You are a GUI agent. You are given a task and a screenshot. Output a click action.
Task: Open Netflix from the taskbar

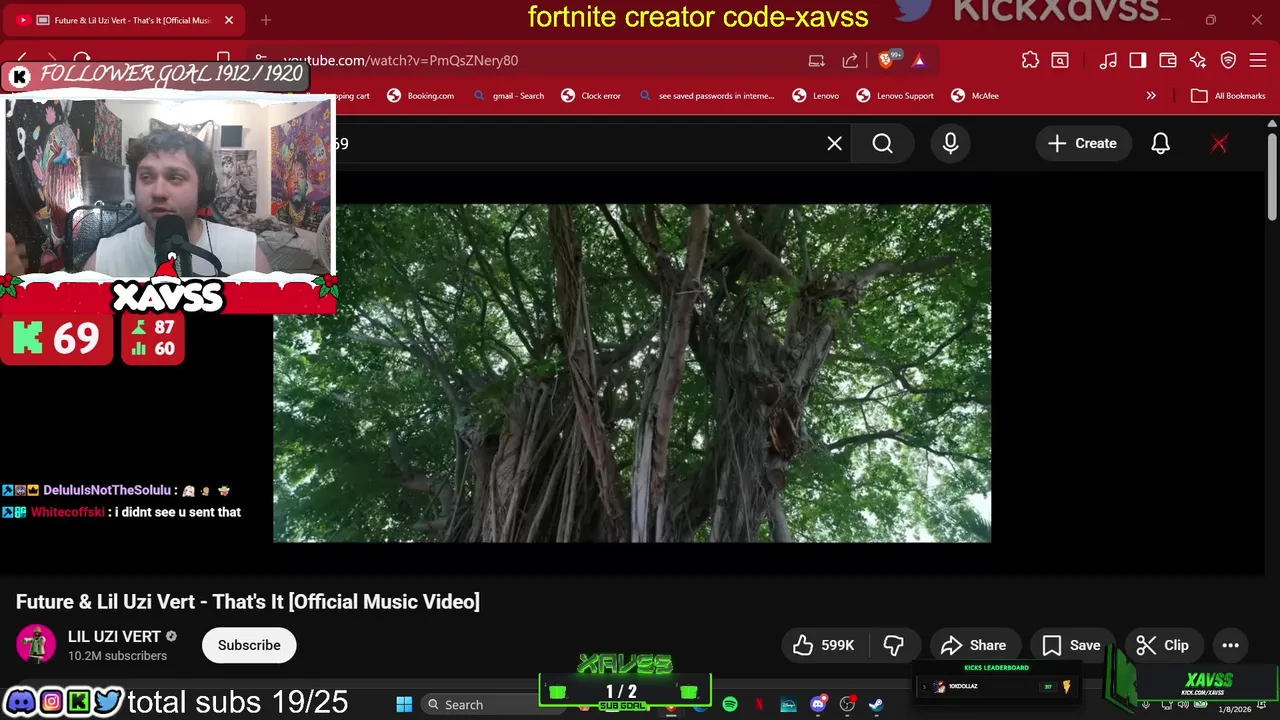coord(759,705)
